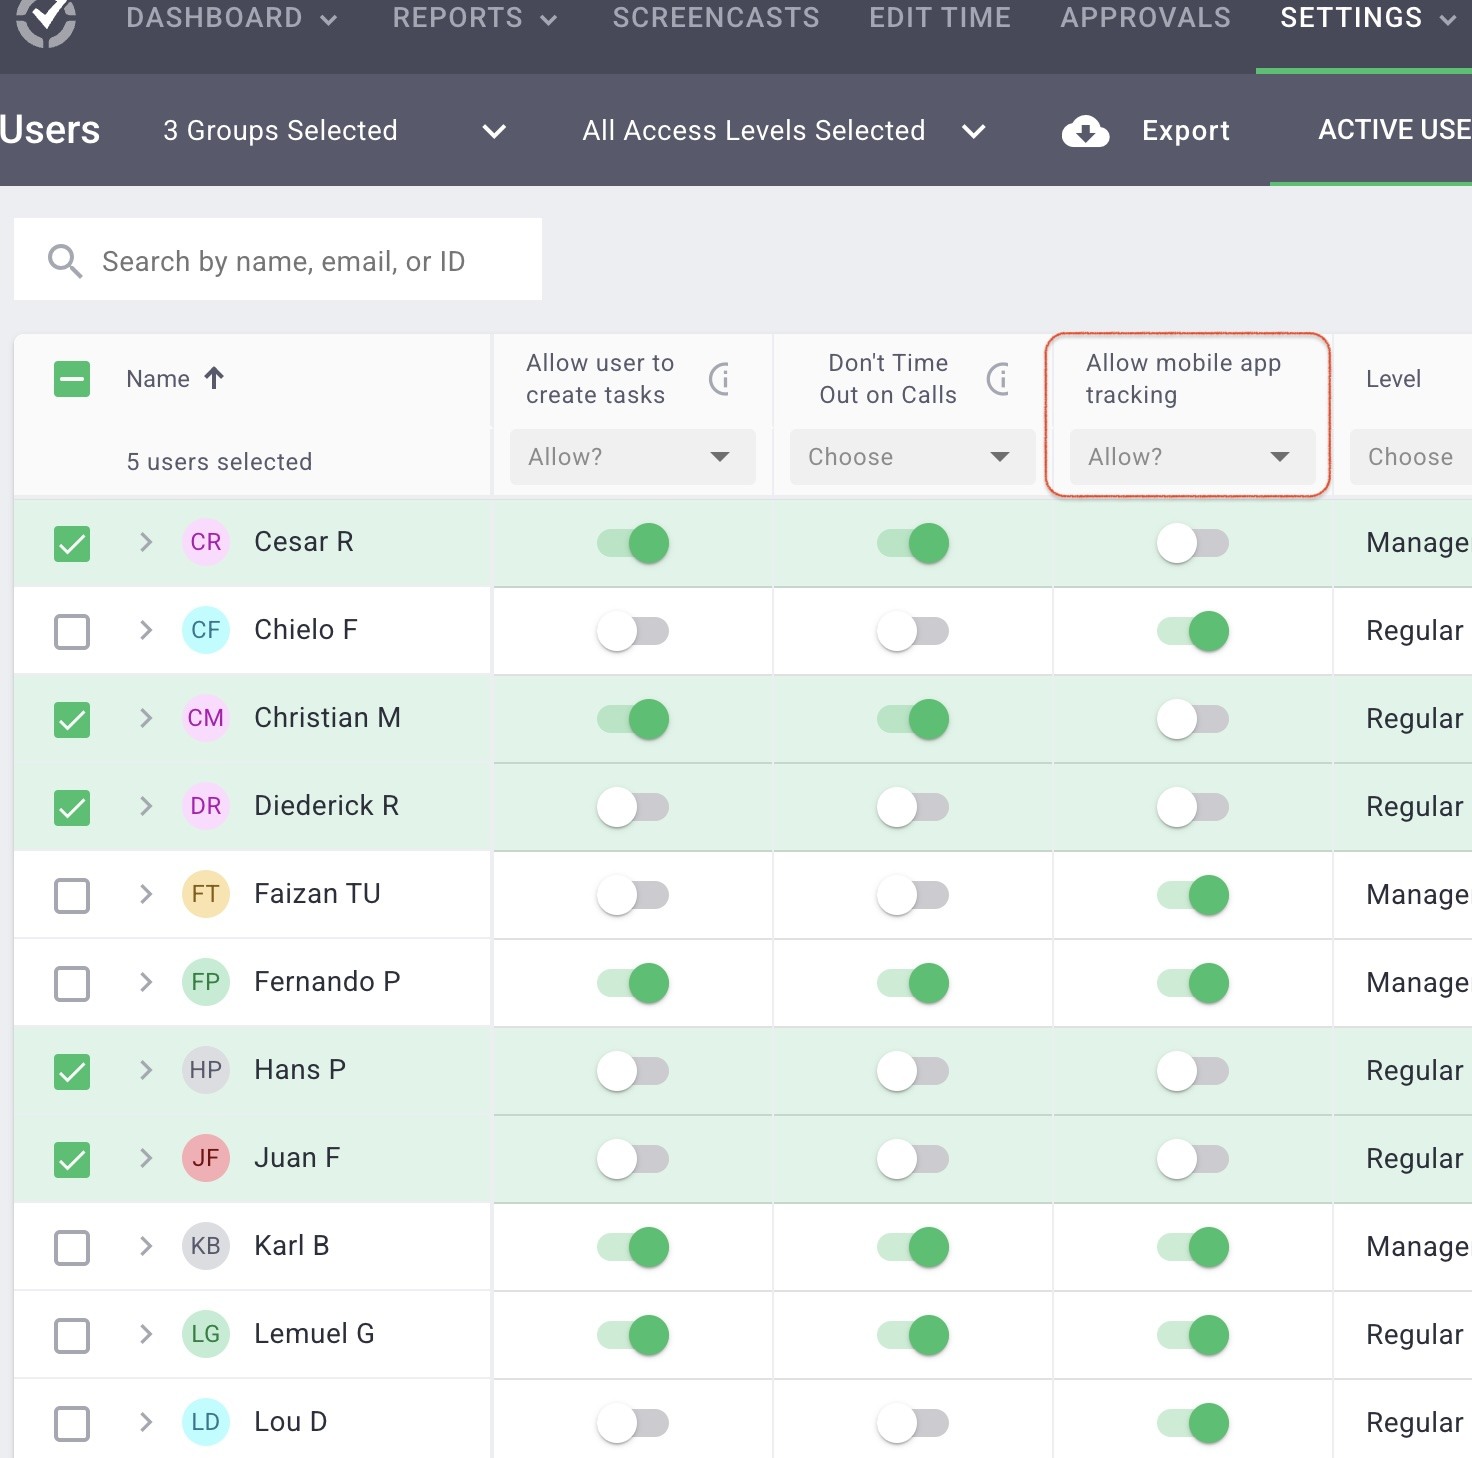Switch to the Active Users tab
Screen dimensions: 1472x1458
tap(1394, 130)
